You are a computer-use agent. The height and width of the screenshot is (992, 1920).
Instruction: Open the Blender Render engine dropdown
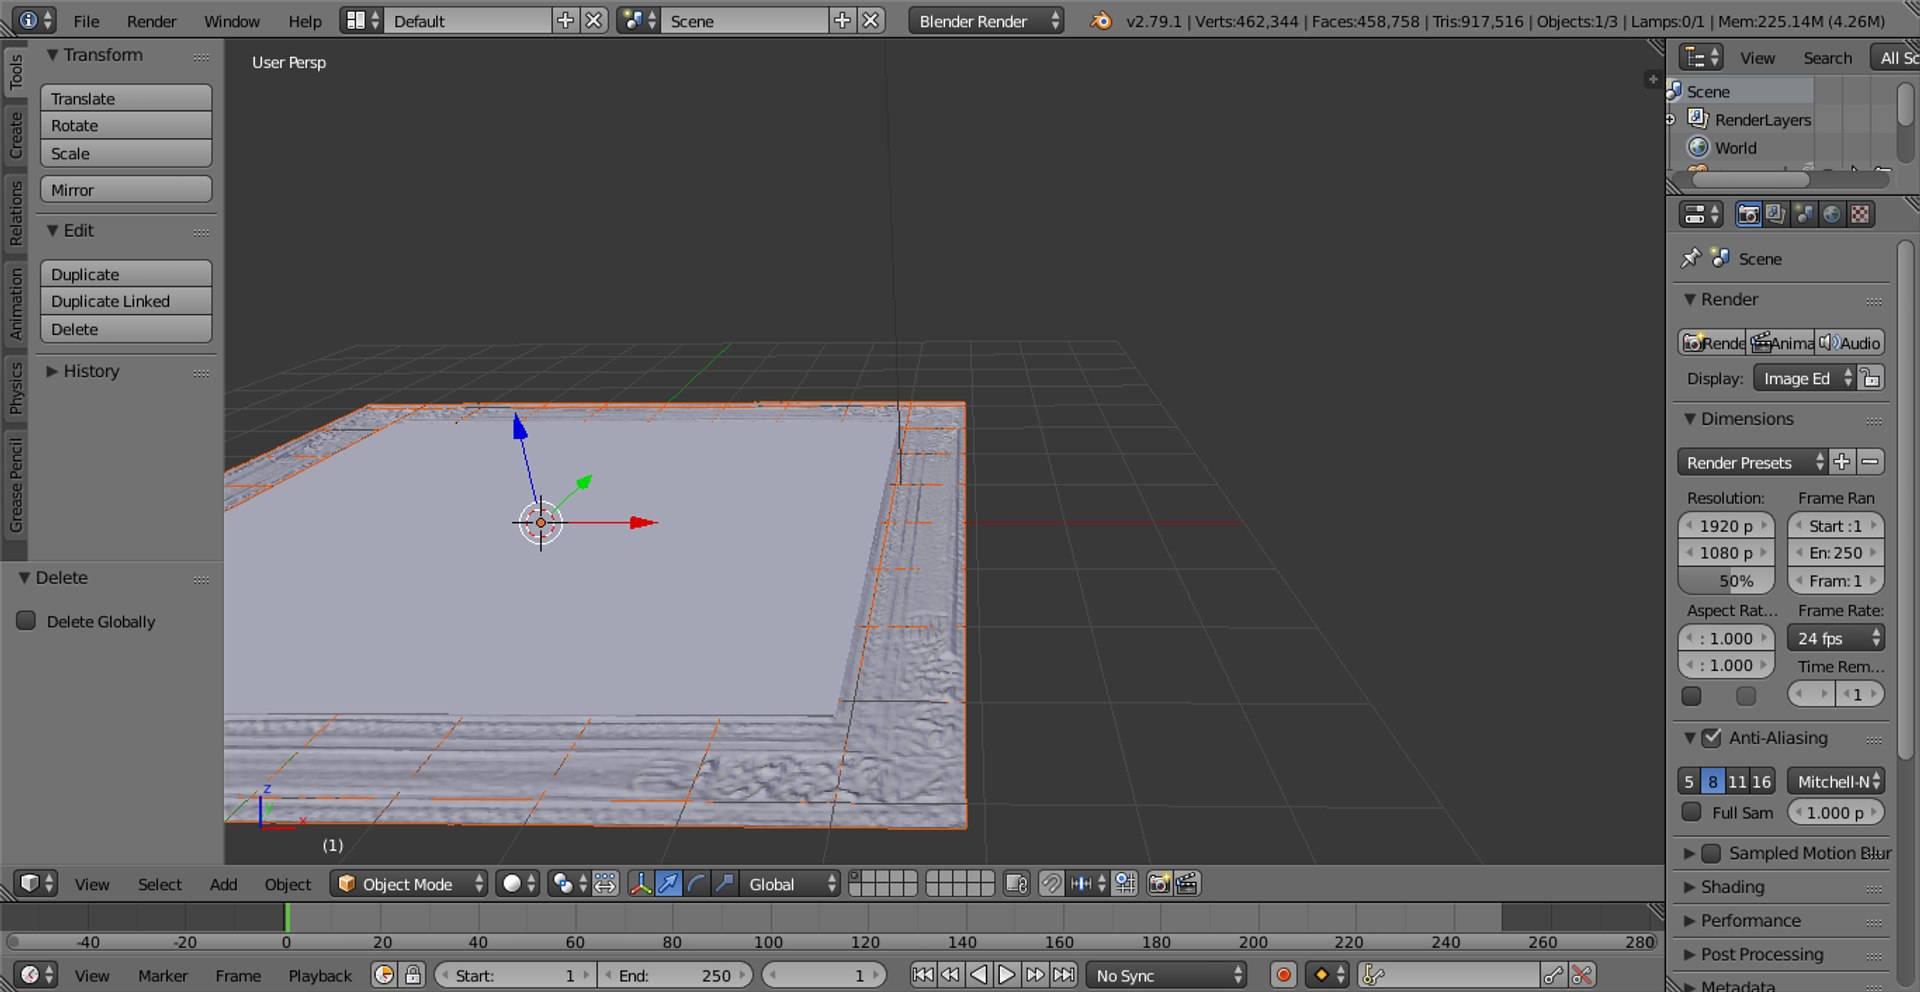pos(986,20)
